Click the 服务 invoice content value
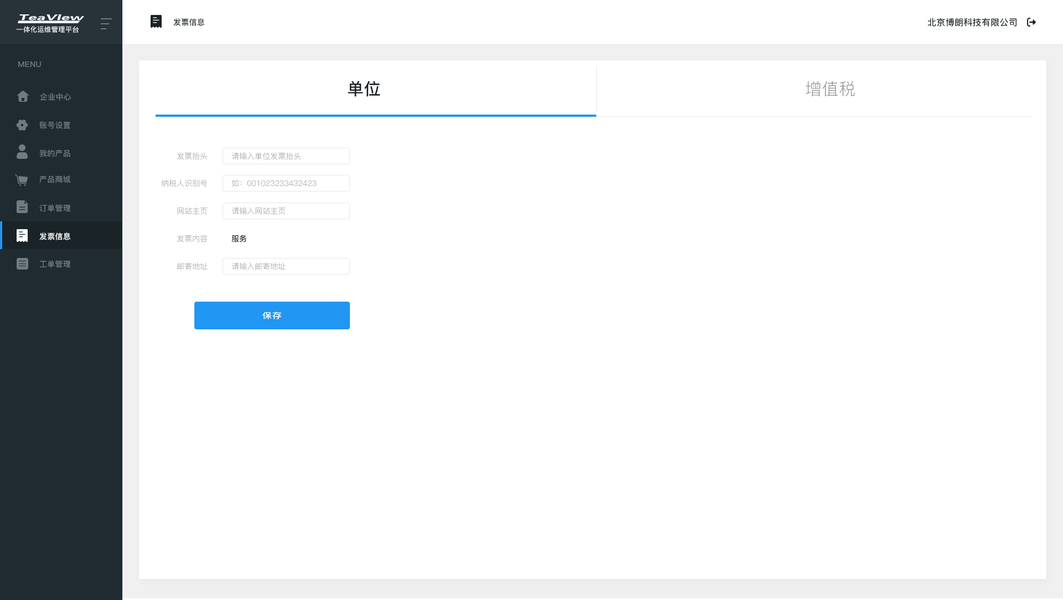The width and height of the screenshot is (1063, 600). point(239,239)
